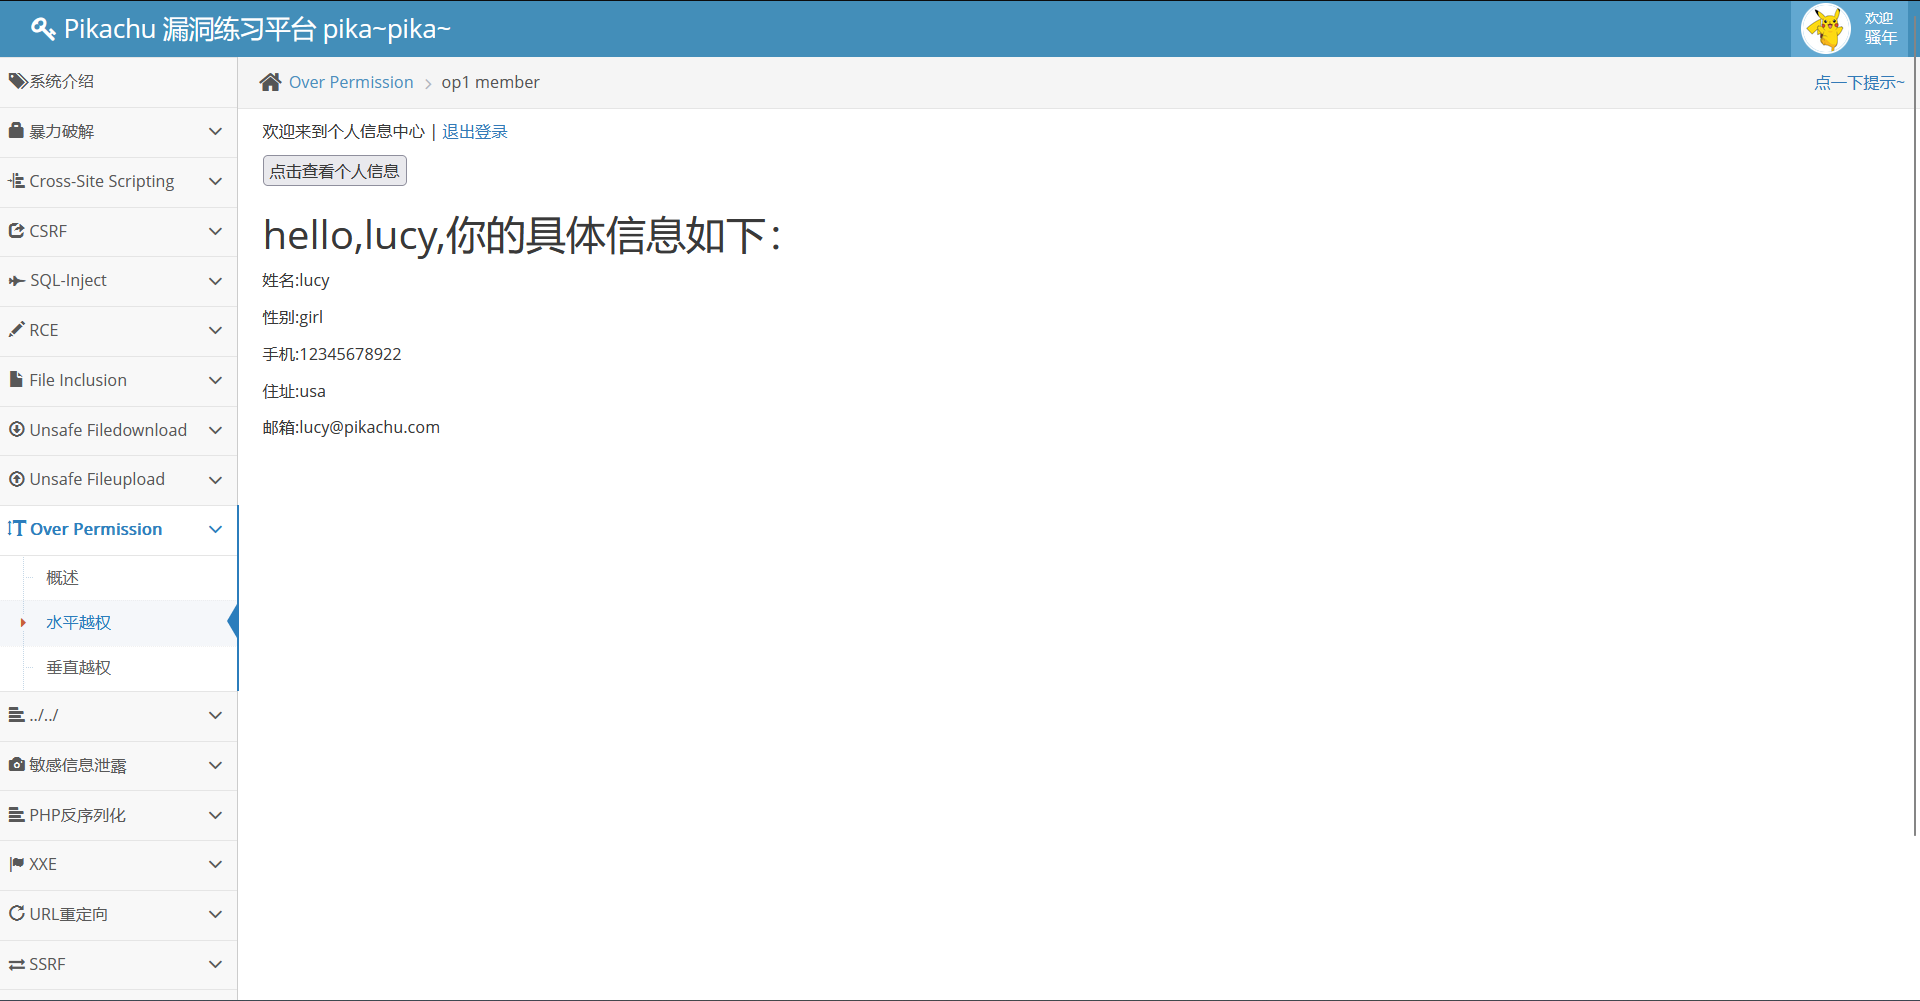Open the Over Permission menu label
Viewport: 1920px width, 1001px height.
96,529
